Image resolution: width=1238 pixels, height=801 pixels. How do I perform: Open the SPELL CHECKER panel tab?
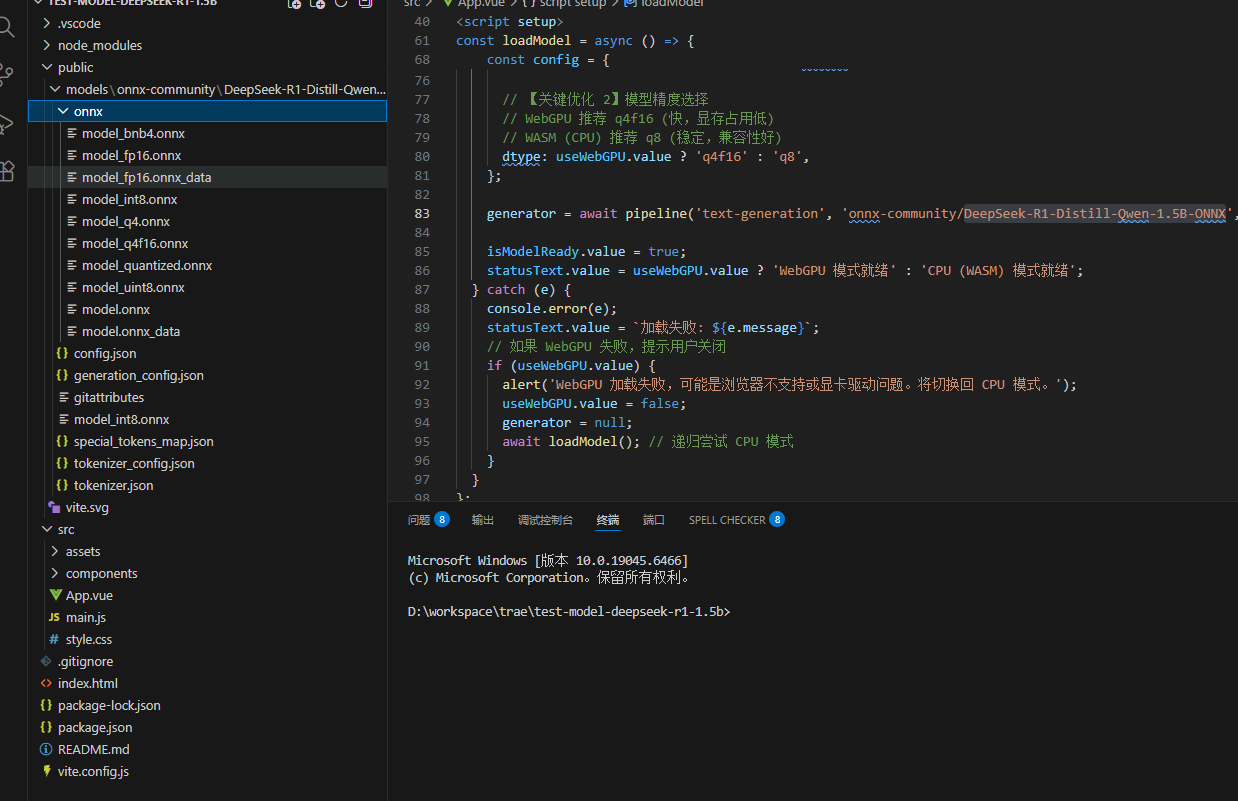click(x=726, y=520)
